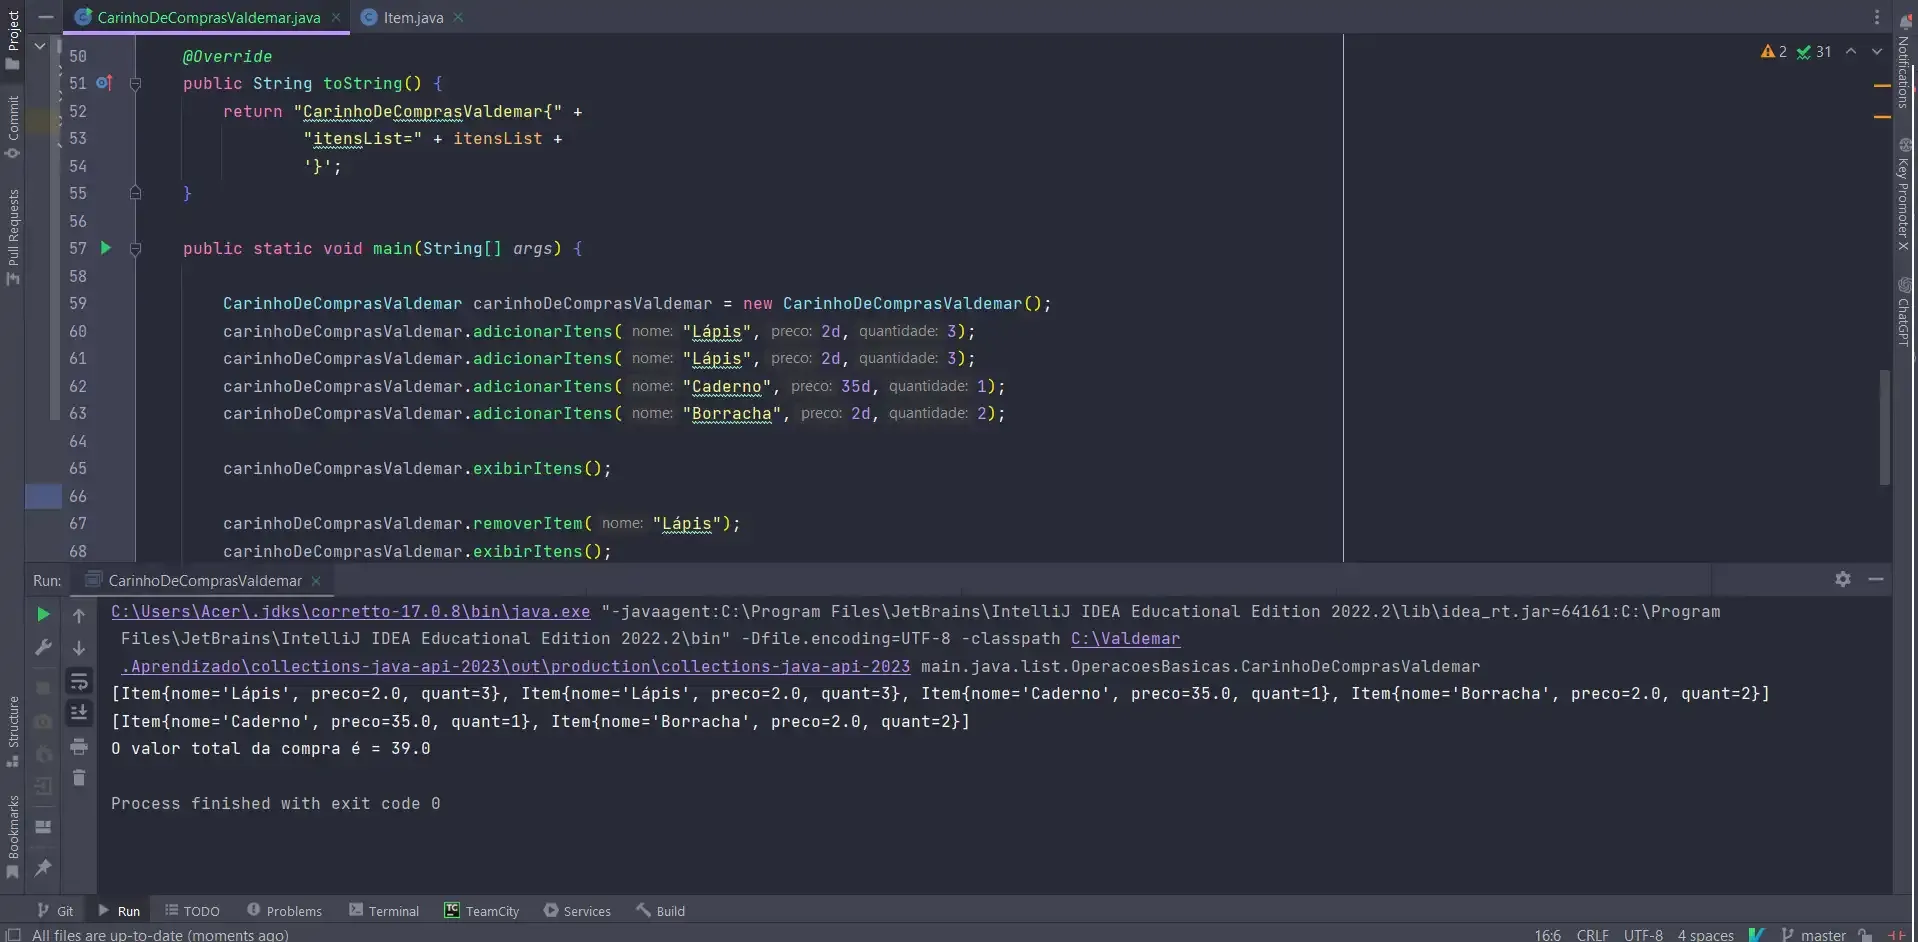Image resolution: width=1918 pixels, height=942 pixels.
Task: Click fold end marker on line 55
Action: pos(135,193)
